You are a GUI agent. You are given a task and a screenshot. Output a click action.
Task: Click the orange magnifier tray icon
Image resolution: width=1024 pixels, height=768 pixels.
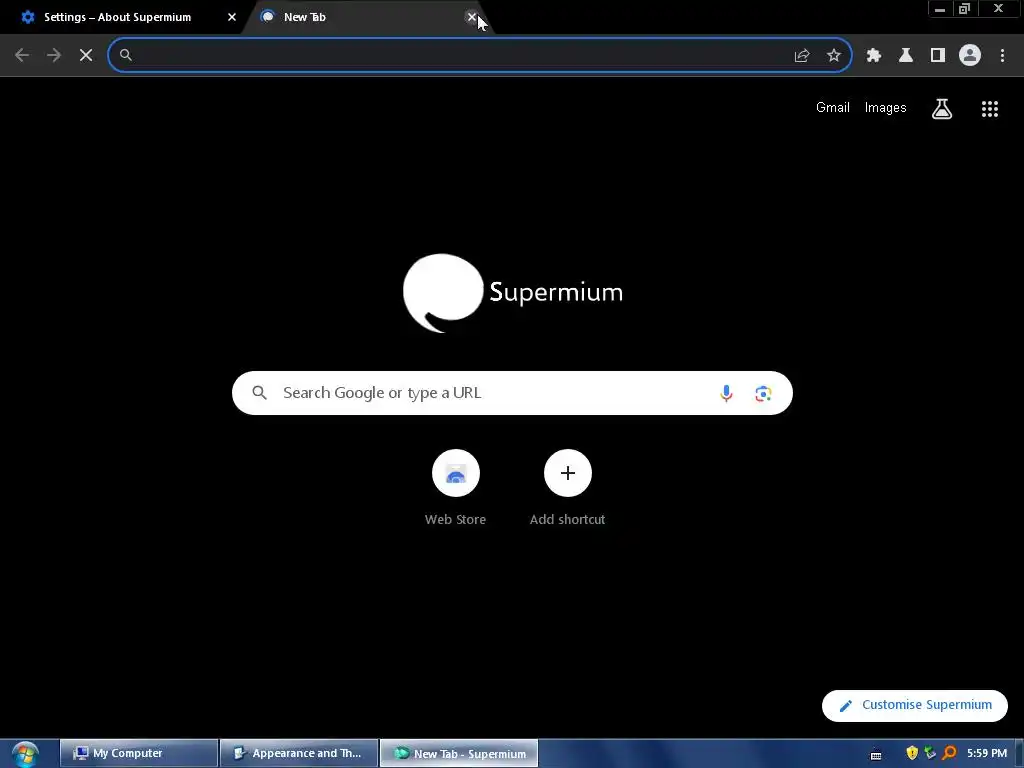point(949,753)
